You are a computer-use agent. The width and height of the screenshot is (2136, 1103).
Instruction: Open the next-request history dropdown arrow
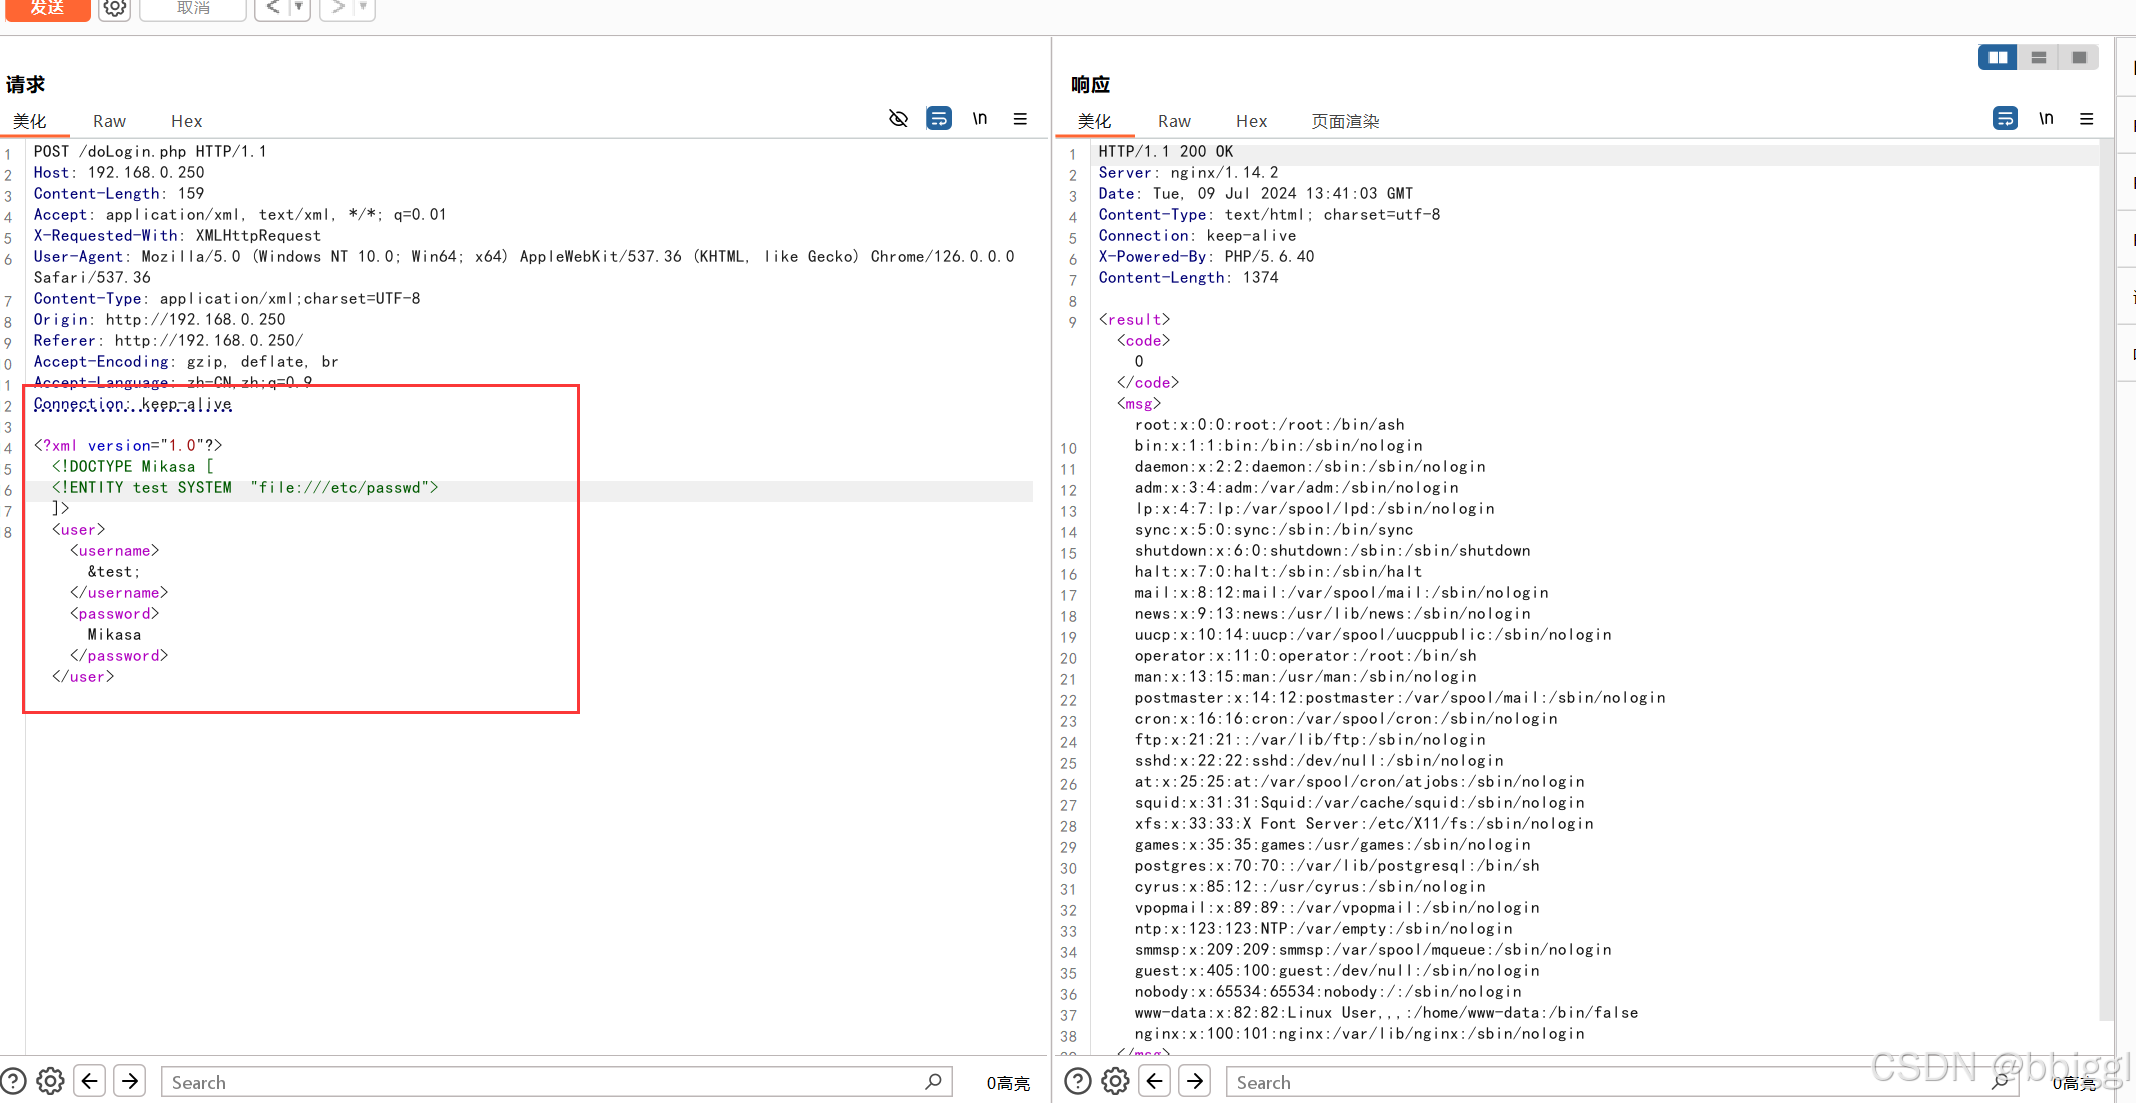click(x=363, y=7)
